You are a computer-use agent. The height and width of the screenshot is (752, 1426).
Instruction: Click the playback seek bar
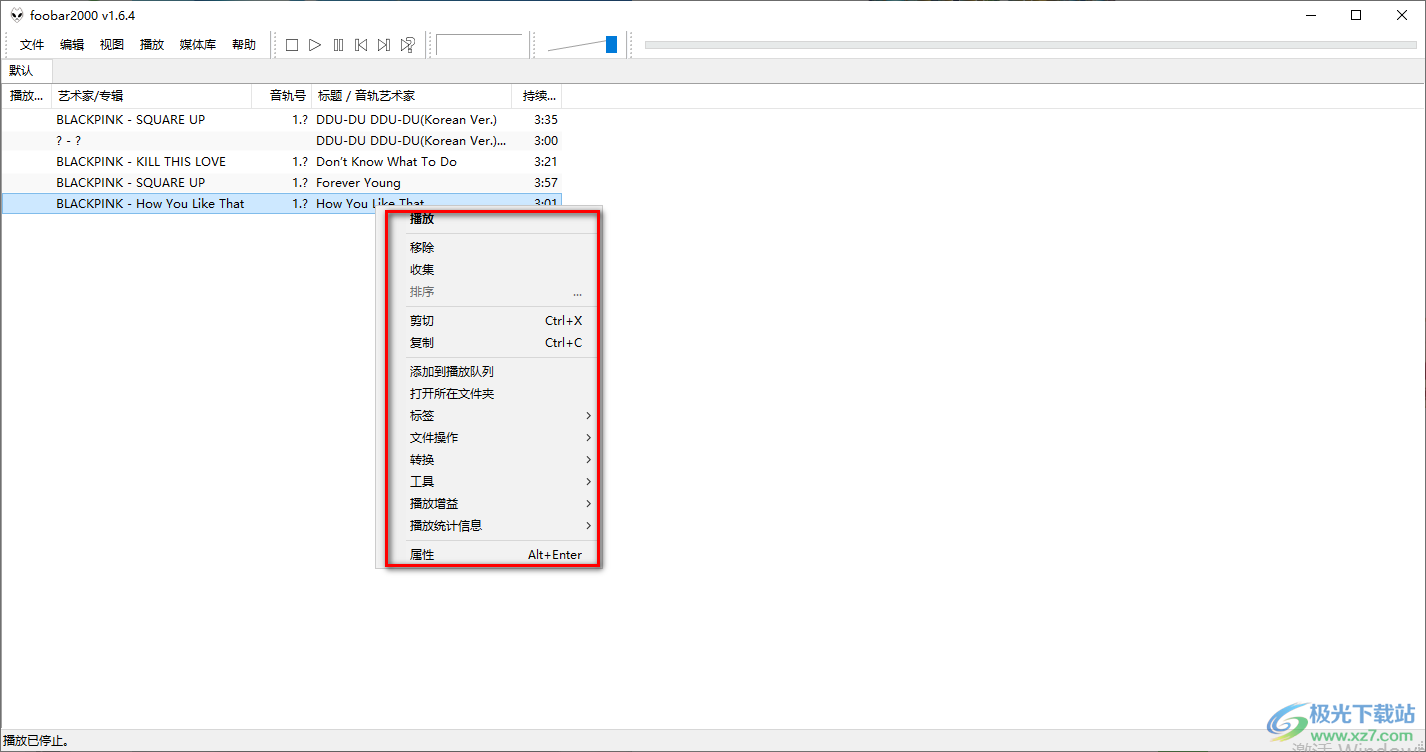tap(1030, 45)
